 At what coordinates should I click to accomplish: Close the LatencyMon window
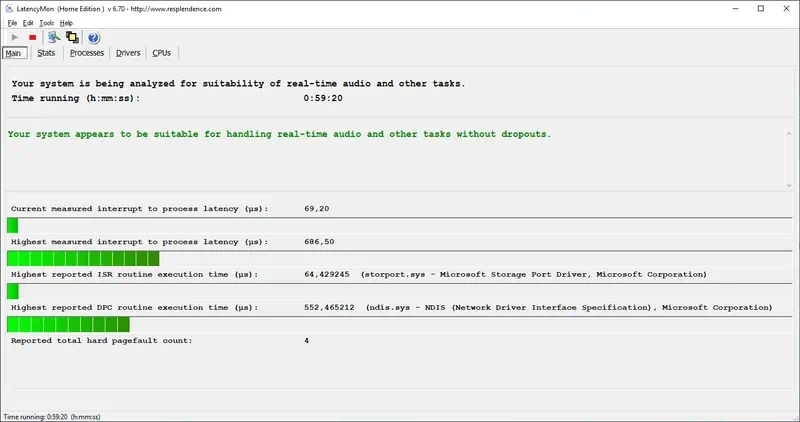click(786, 9)
